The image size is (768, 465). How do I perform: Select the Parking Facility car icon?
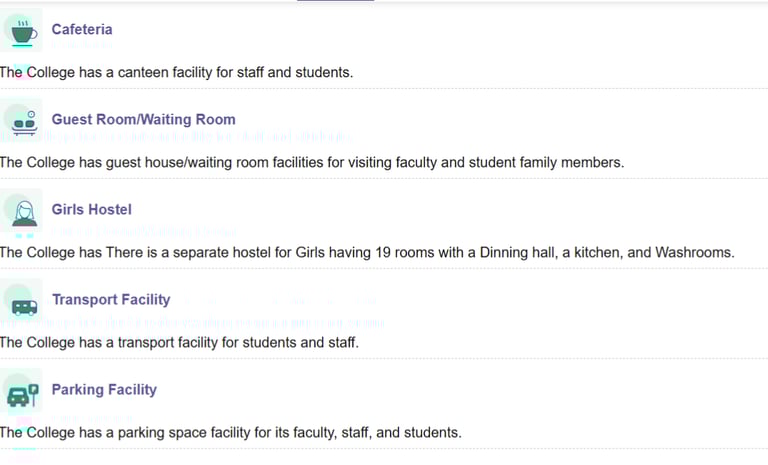21,392
